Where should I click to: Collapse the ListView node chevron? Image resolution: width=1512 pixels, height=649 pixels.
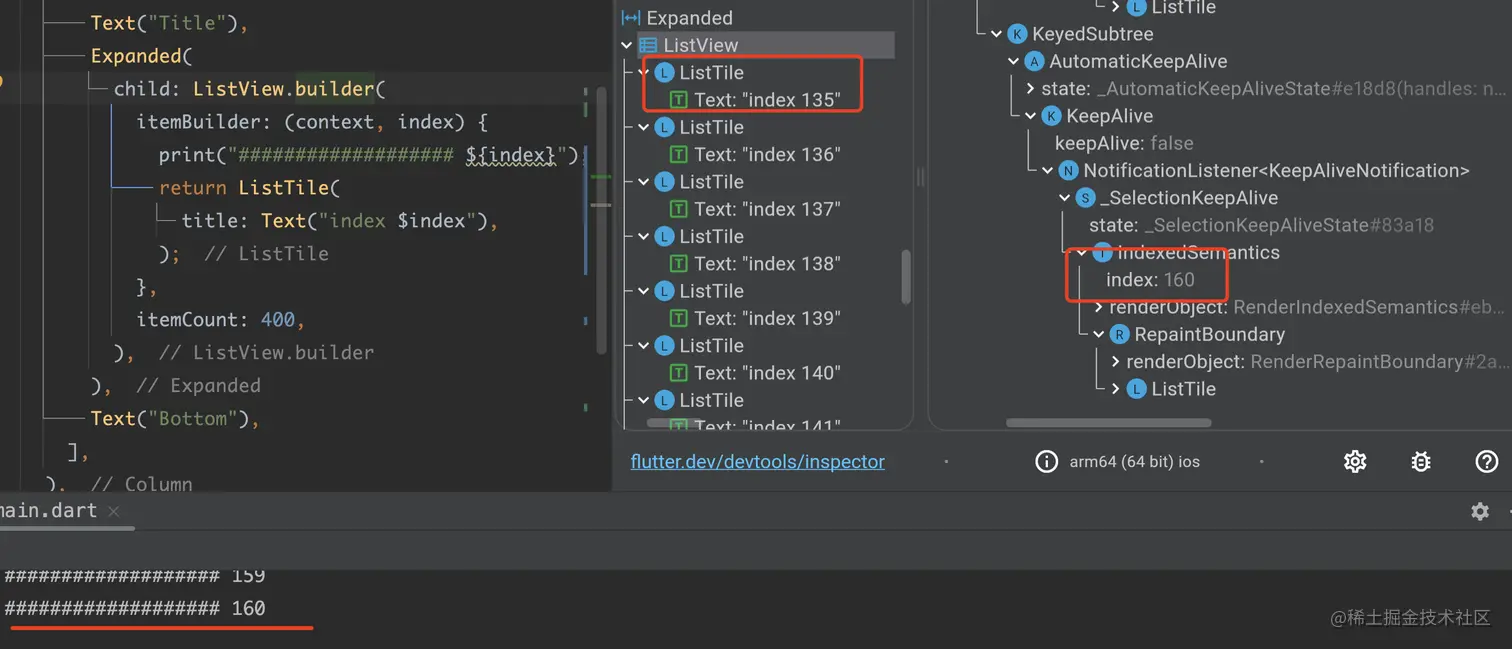(627, 45)
